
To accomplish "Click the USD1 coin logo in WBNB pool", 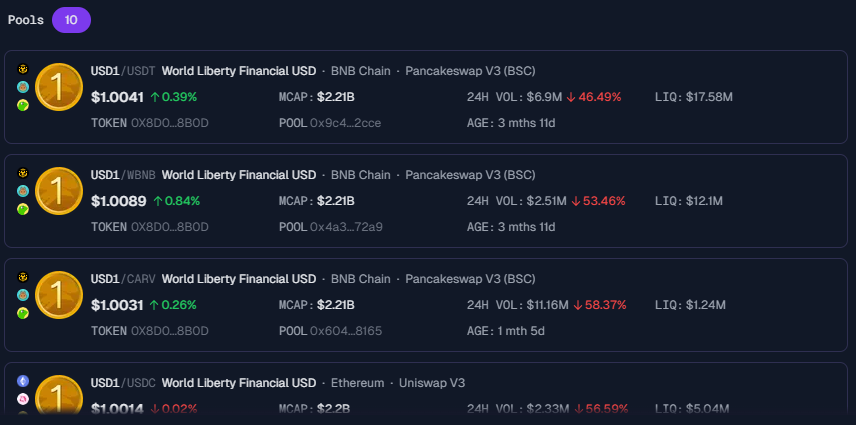I will (59, 191).
